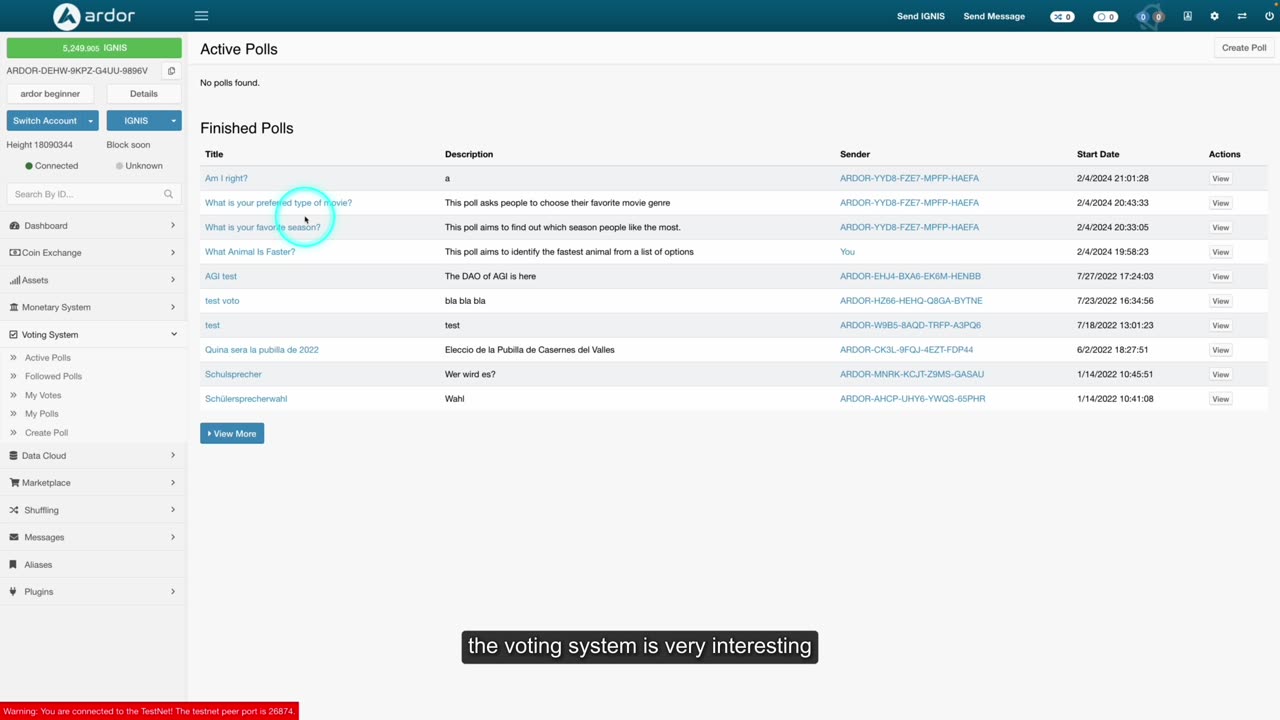This screenshot has width=1280, height=720.
Task: Click the Messages envelope icon
Action: [x=14, y=537]
